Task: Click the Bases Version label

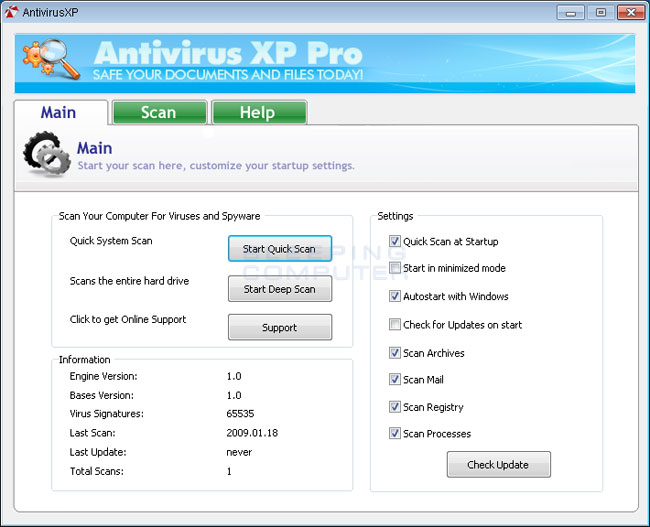Action: 102,395
